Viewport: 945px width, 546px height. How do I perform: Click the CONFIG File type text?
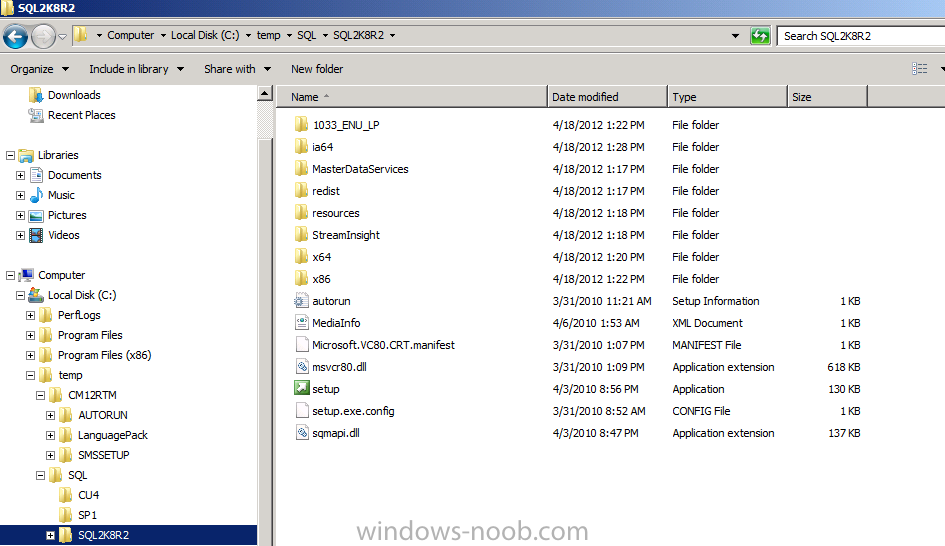[701, 411]
